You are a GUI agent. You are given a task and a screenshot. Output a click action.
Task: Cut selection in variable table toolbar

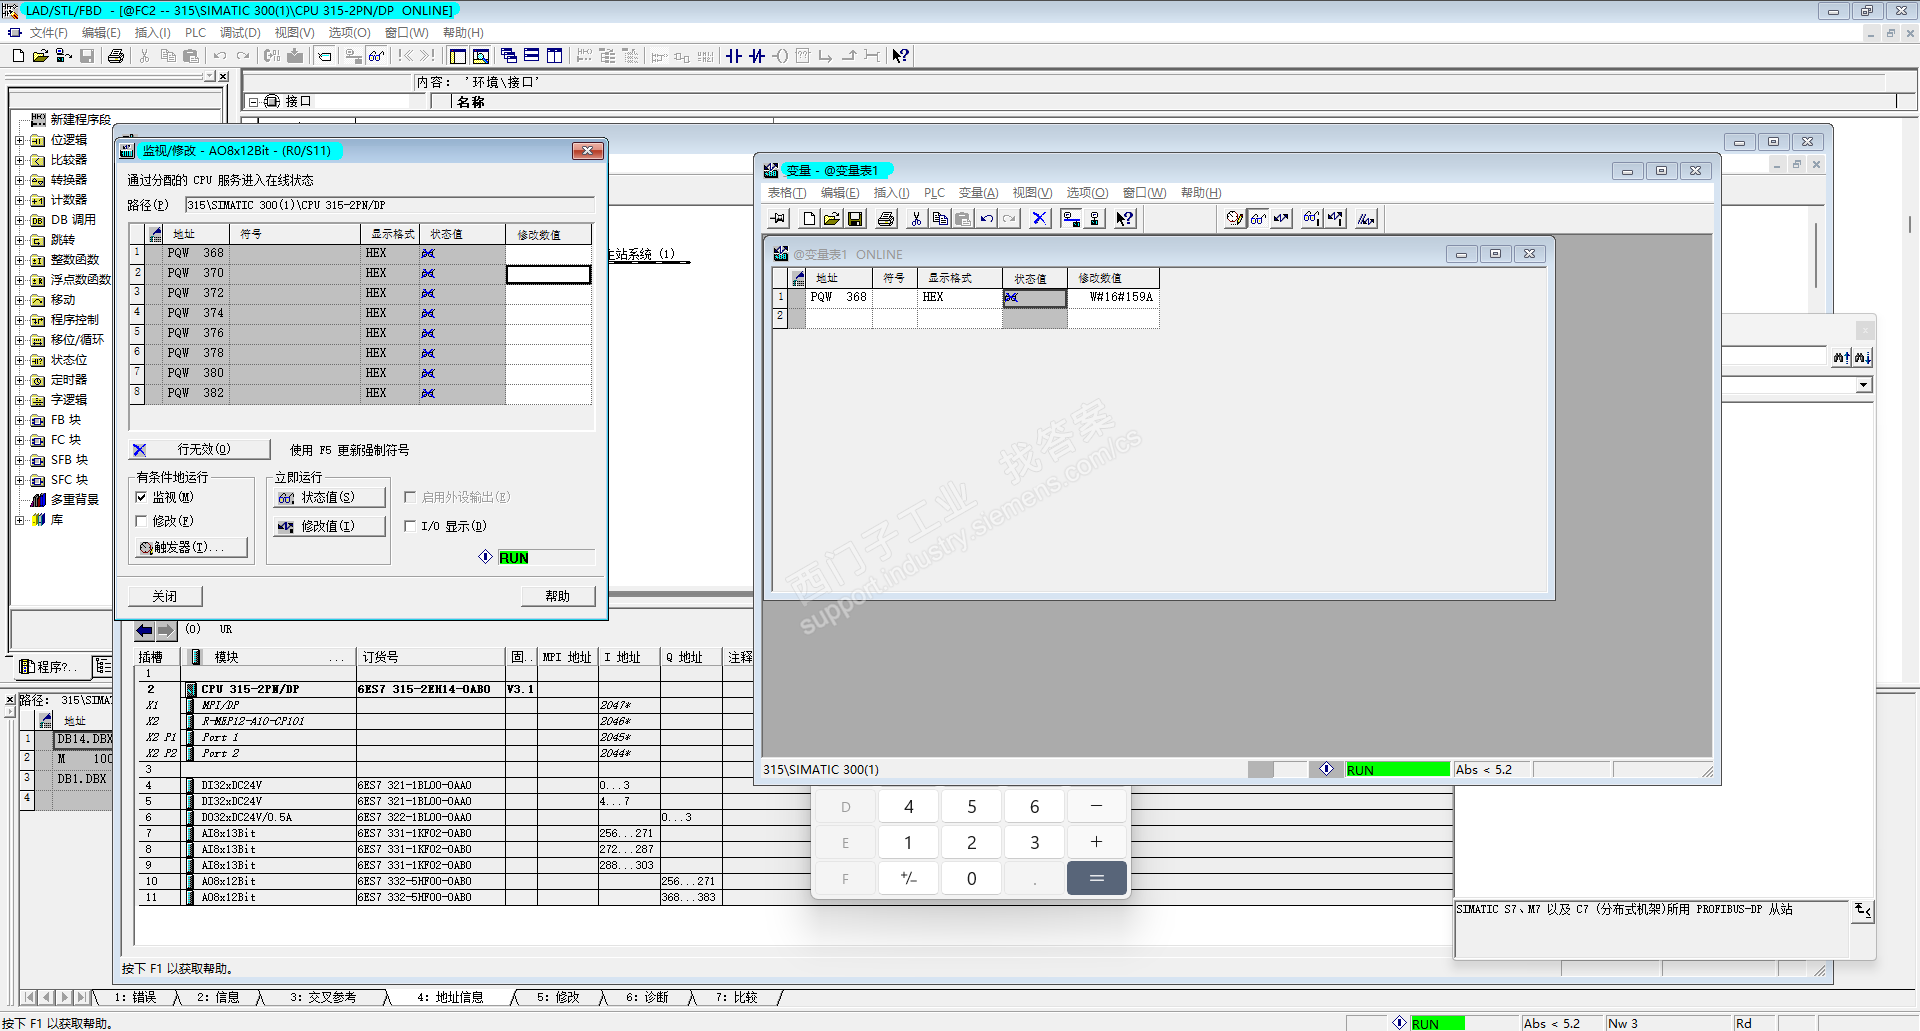pos(916,219)
